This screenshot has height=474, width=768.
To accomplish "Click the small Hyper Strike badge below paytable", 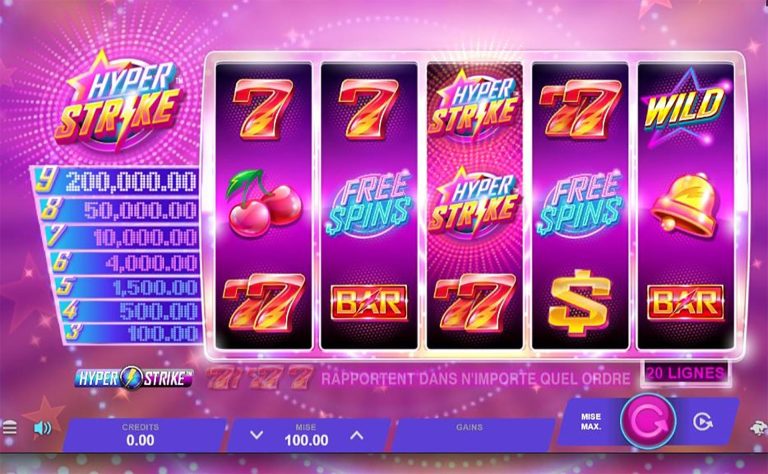I will (x=133, y=378).
